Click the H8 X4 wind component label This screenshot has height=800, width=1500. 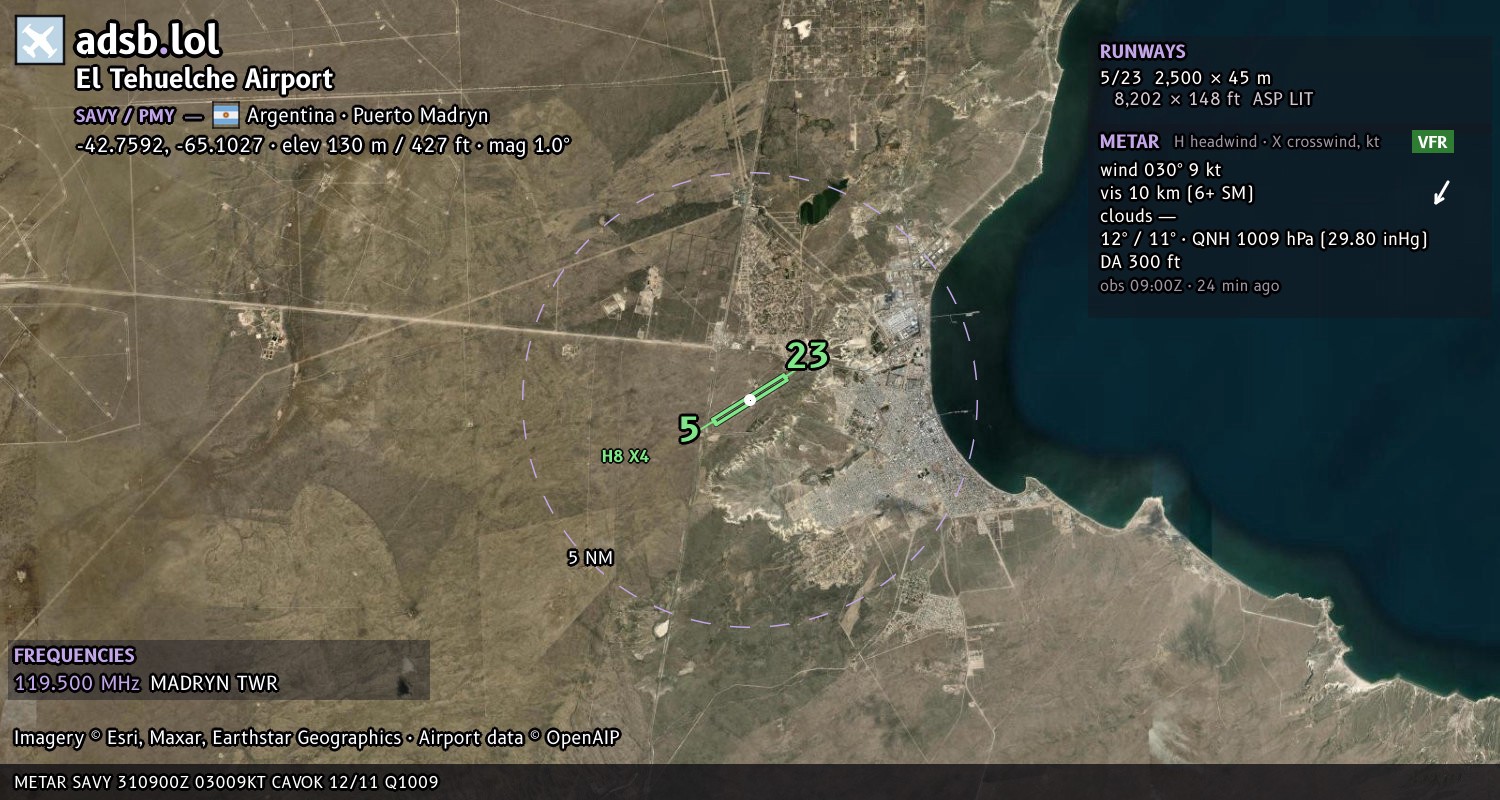coord(625,457)
